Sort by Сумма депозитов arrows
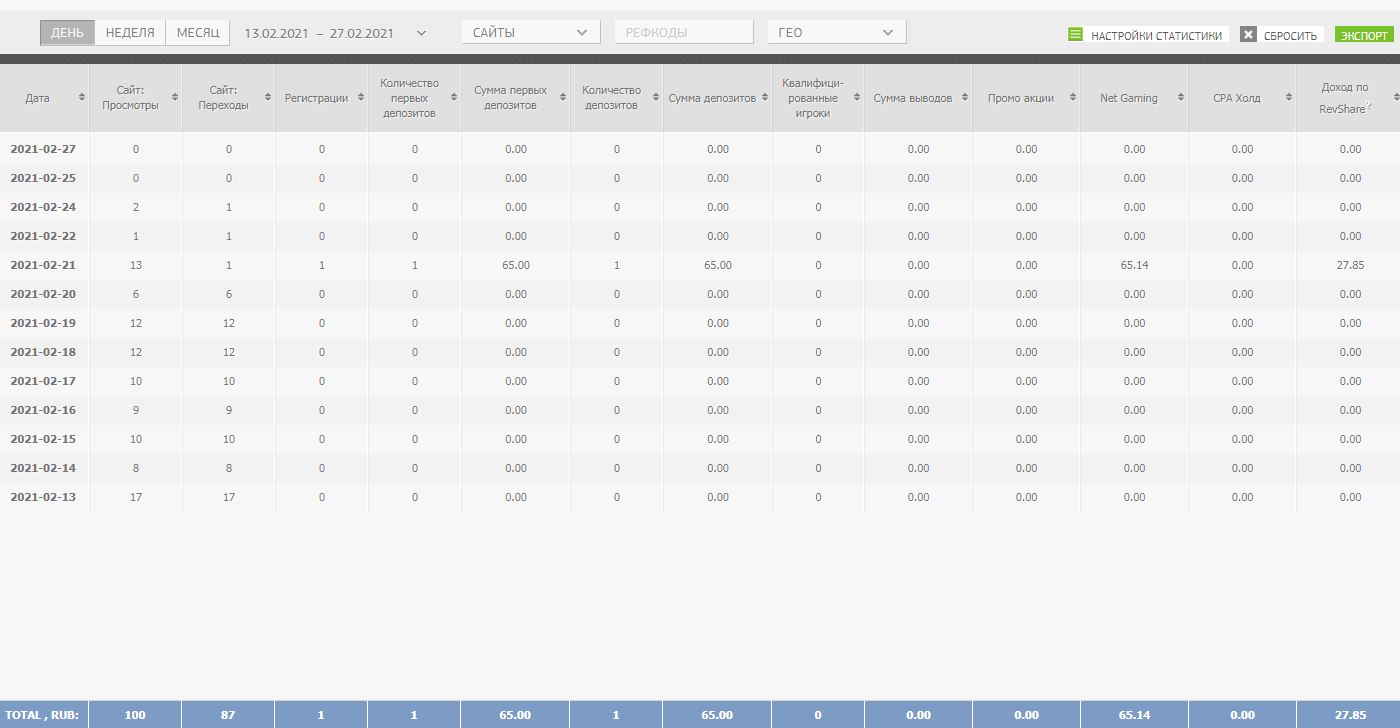 coord(765,98)
